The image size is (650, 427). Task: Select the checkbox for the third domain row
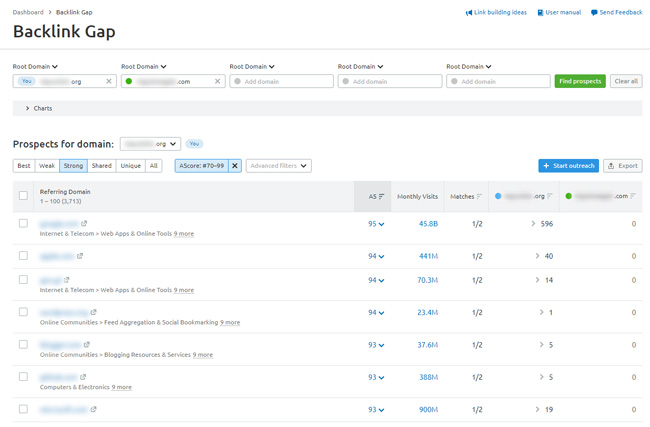coord(23,280)
